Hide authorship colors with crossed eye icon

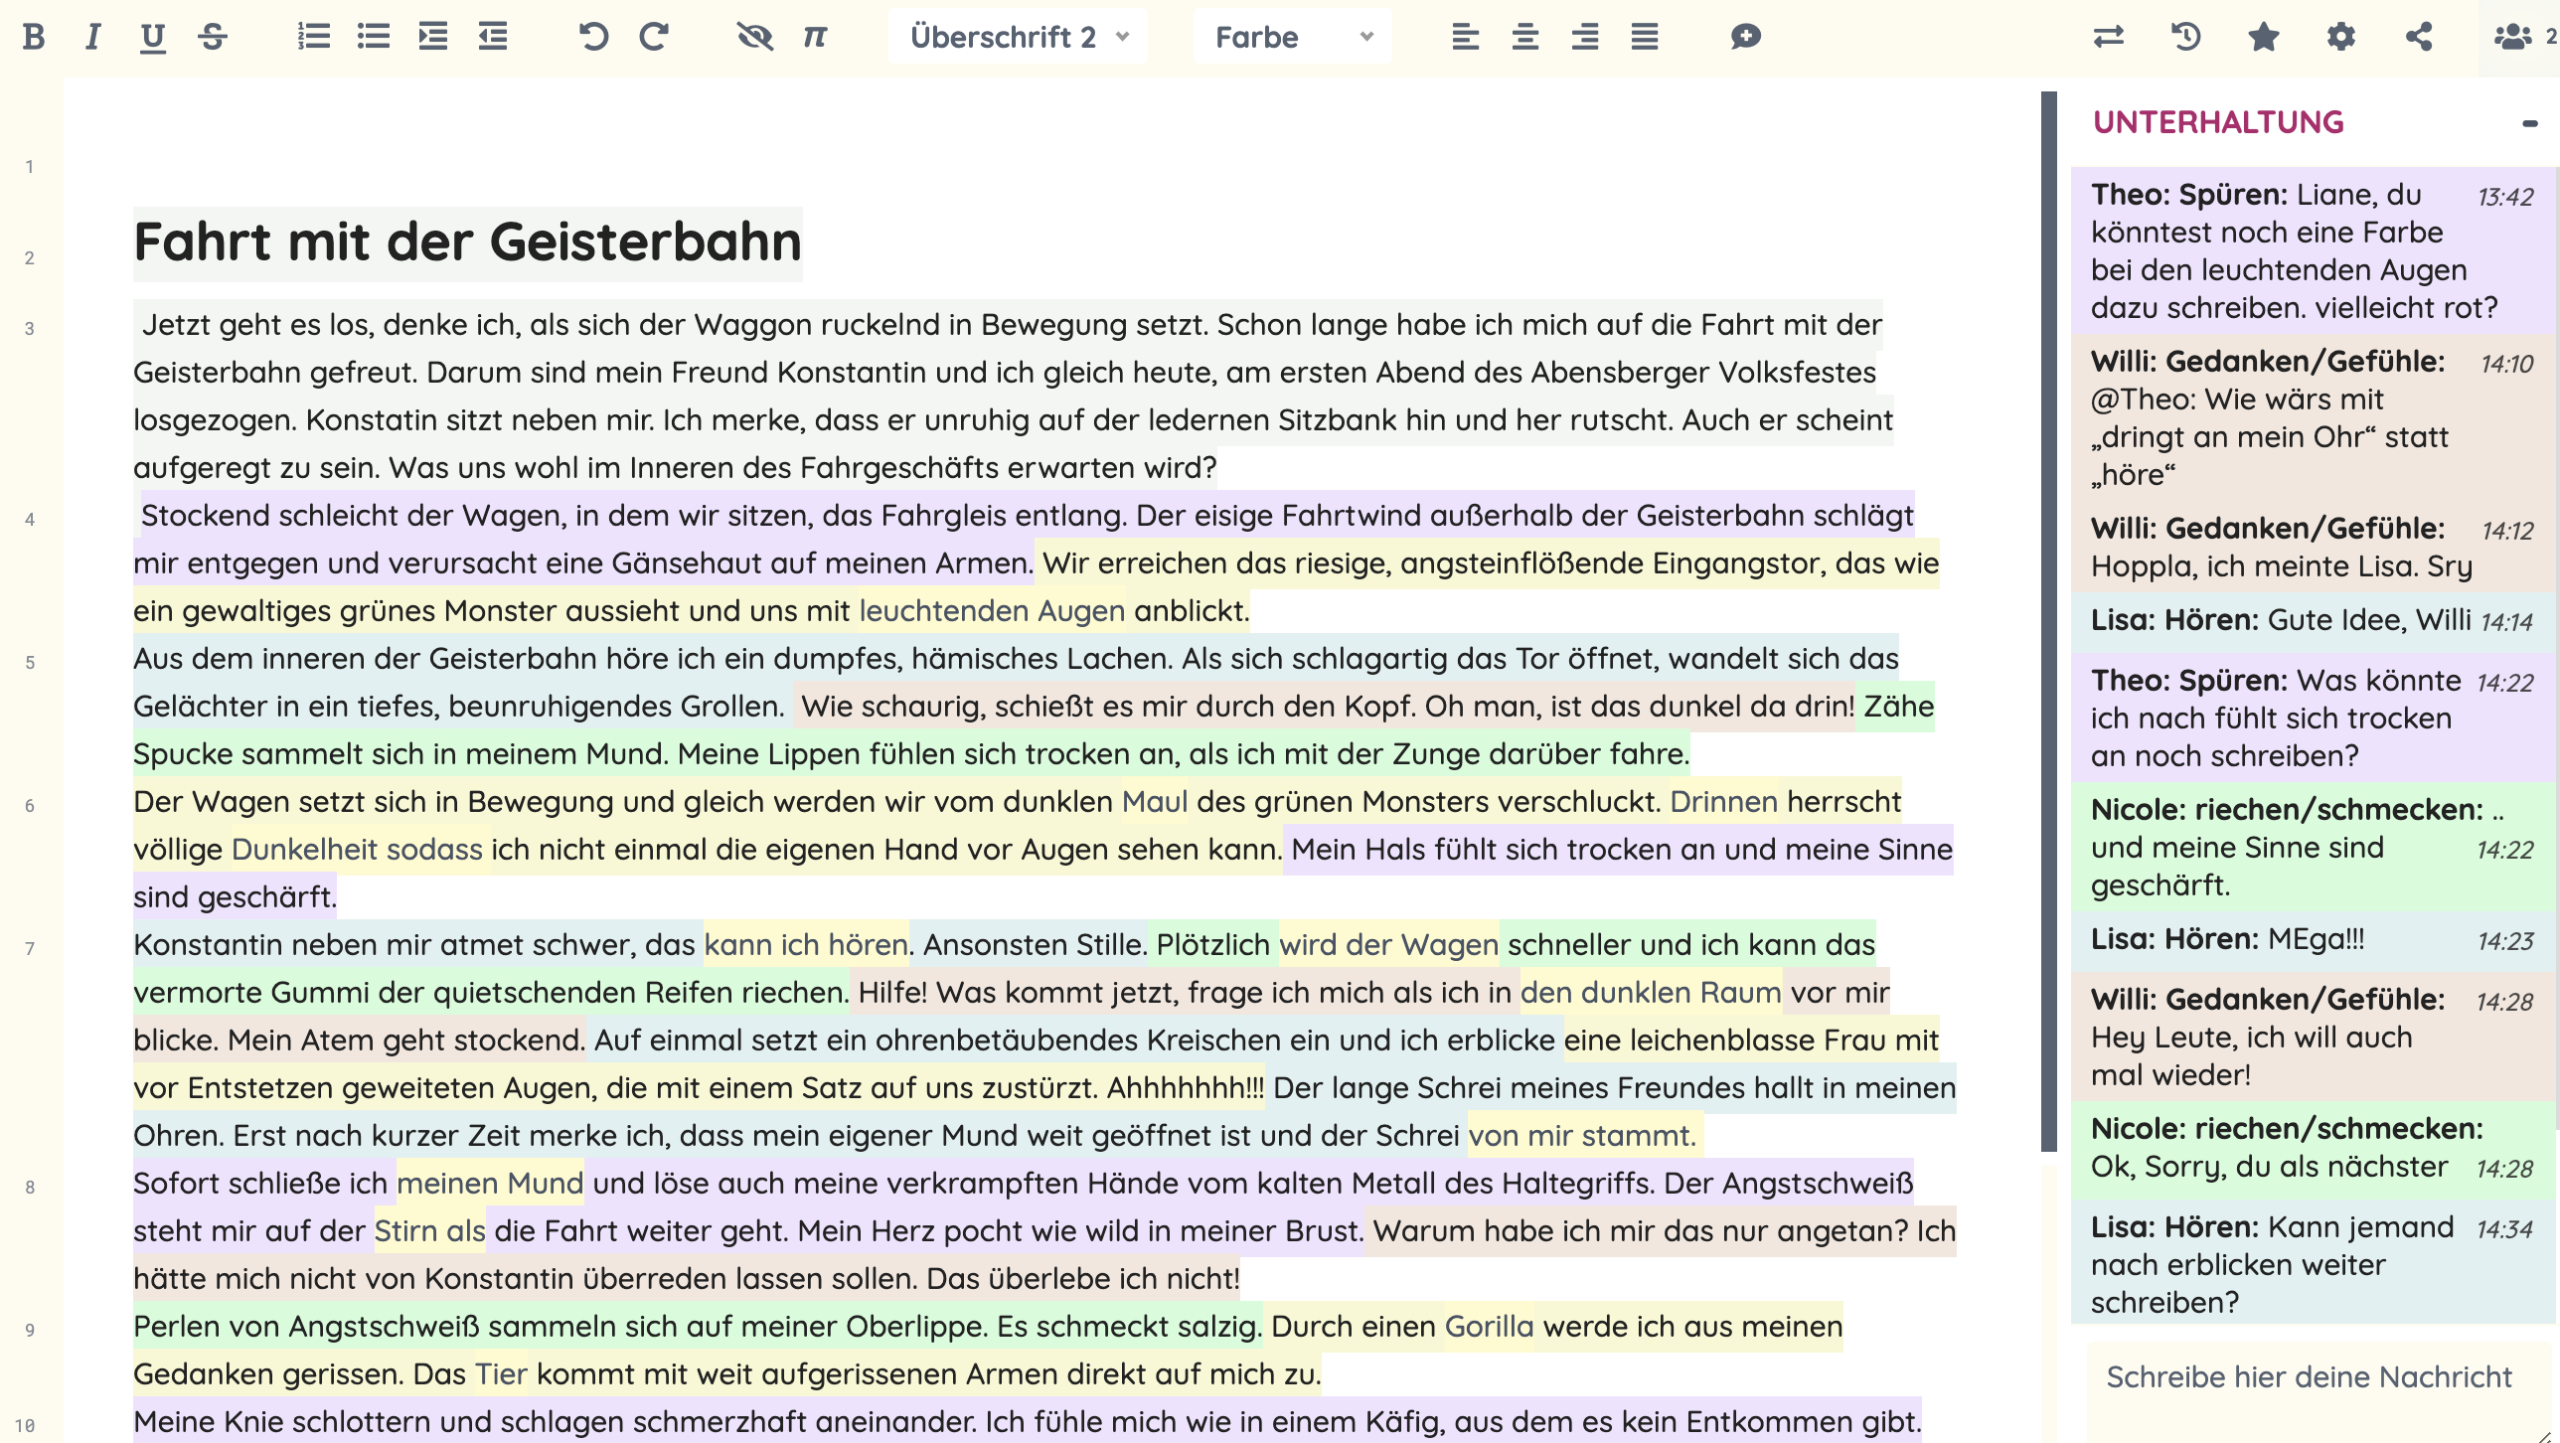tap(755, 37)
